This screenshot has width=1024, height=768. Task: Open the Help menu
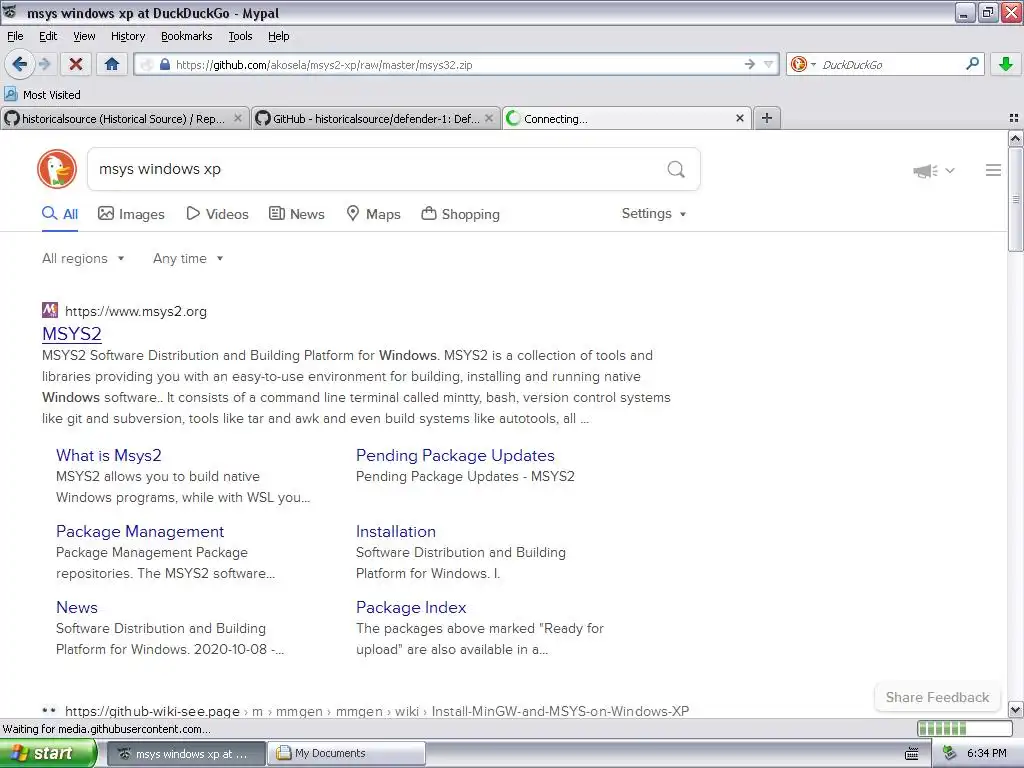coord(278,36)
